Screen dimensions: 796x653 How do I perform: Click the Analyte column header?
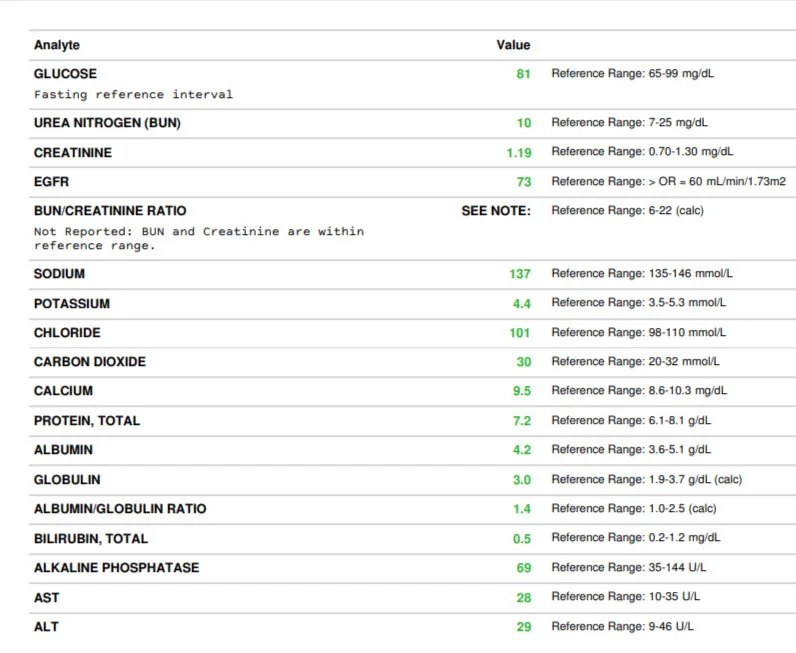tap(57, 45)
